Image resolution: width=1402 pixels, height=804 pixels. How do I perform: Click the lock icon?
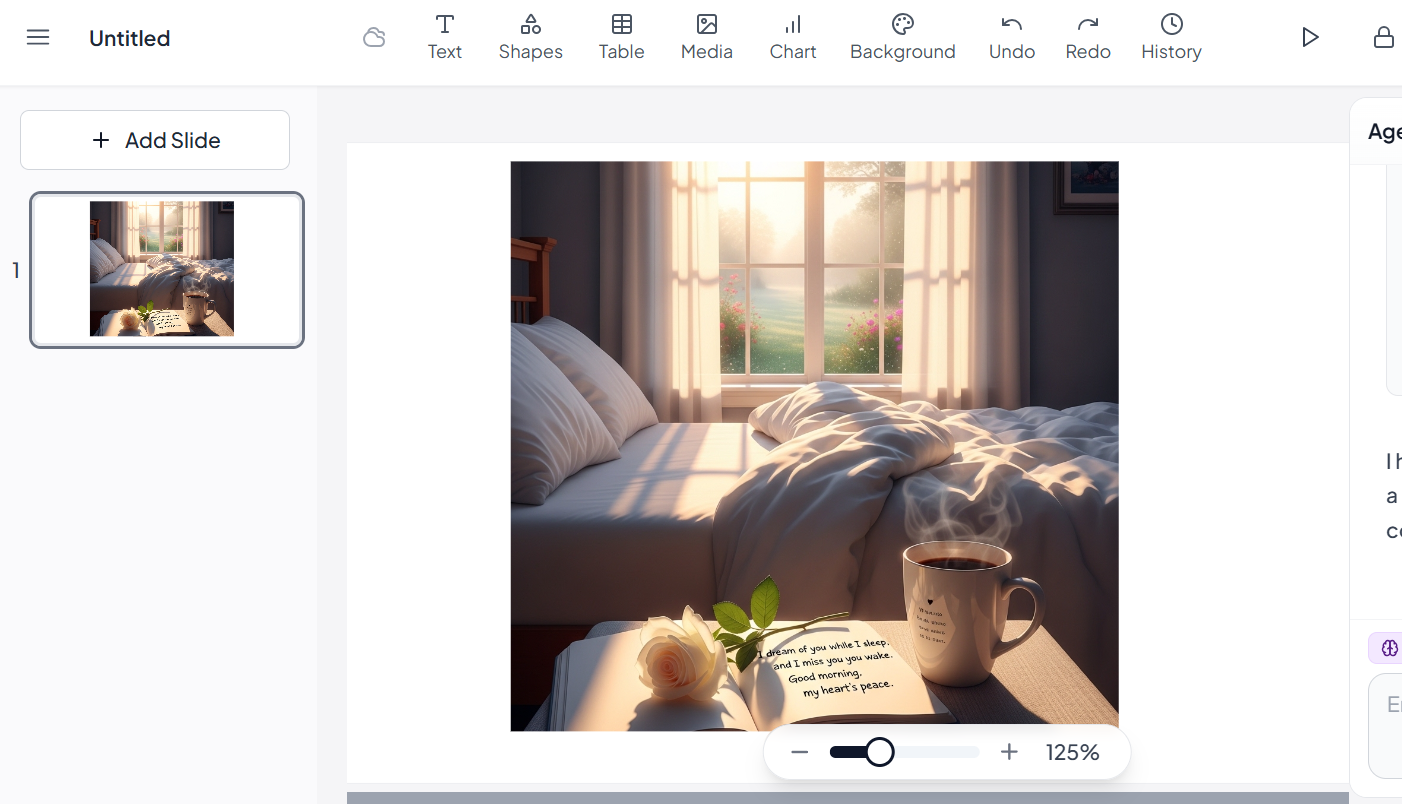tap(1384, 38)
